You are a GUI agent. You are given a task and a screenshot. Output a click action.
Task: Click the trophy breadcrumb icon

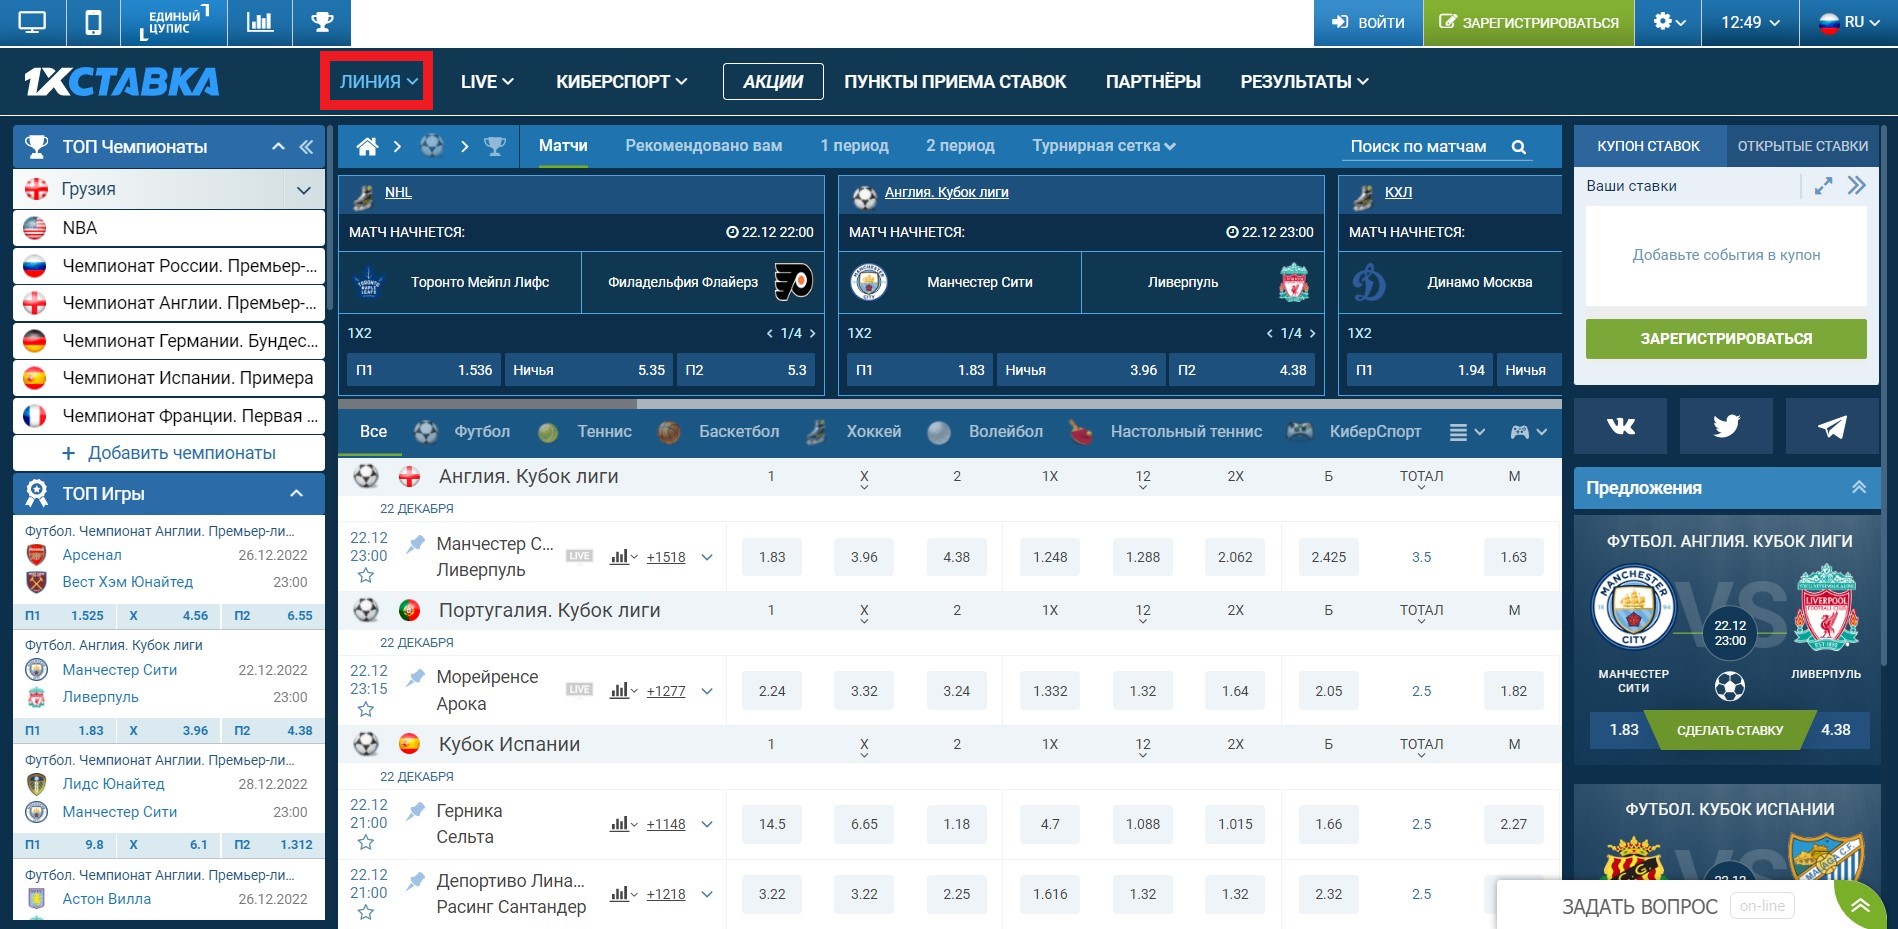click(495, 146)
